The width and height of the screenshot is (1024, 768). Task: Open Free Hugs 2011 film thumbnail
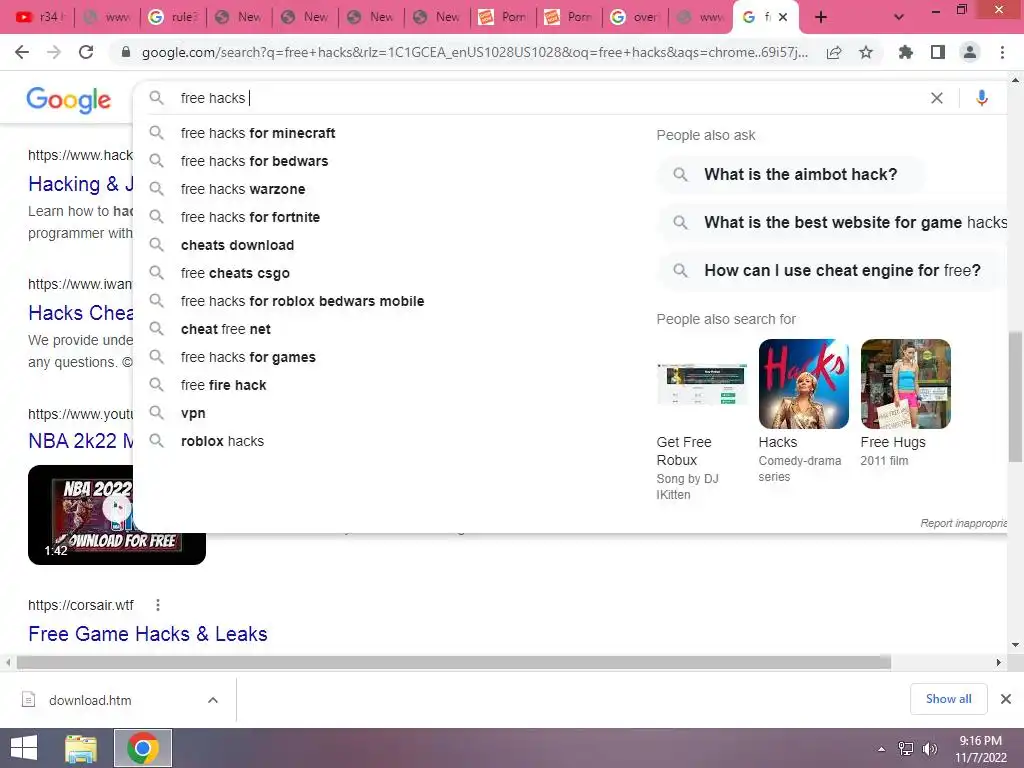tap(906, 384)
